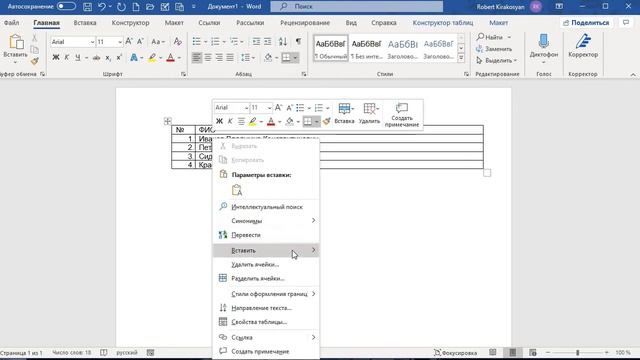Toggle Strikethrough formatting
The image size is (640, 360).
[96, 58]
